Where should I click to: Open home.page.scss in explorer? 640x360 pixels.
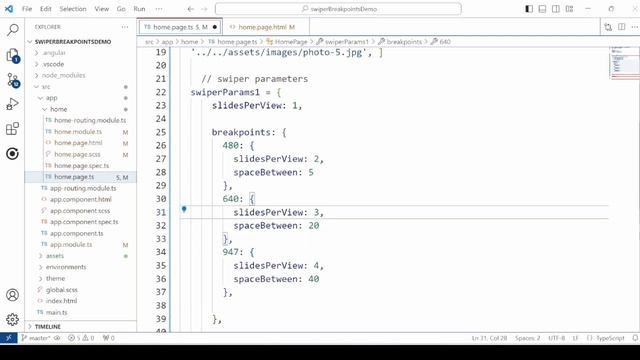pos(77,154)
